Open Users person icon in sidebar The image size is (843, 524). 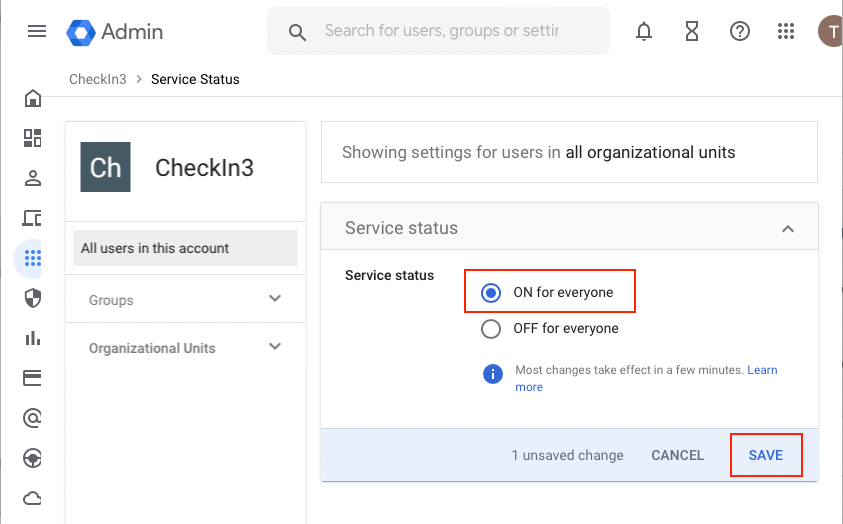33,178
